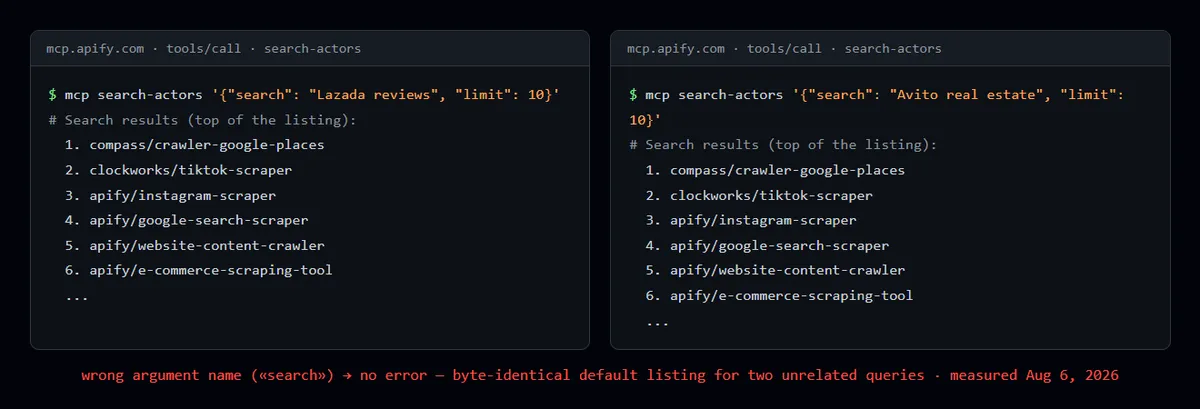
Task: Select "6. apify/e-commerce-scraping-tool" in left panel
Action: (x=198, y=270)
